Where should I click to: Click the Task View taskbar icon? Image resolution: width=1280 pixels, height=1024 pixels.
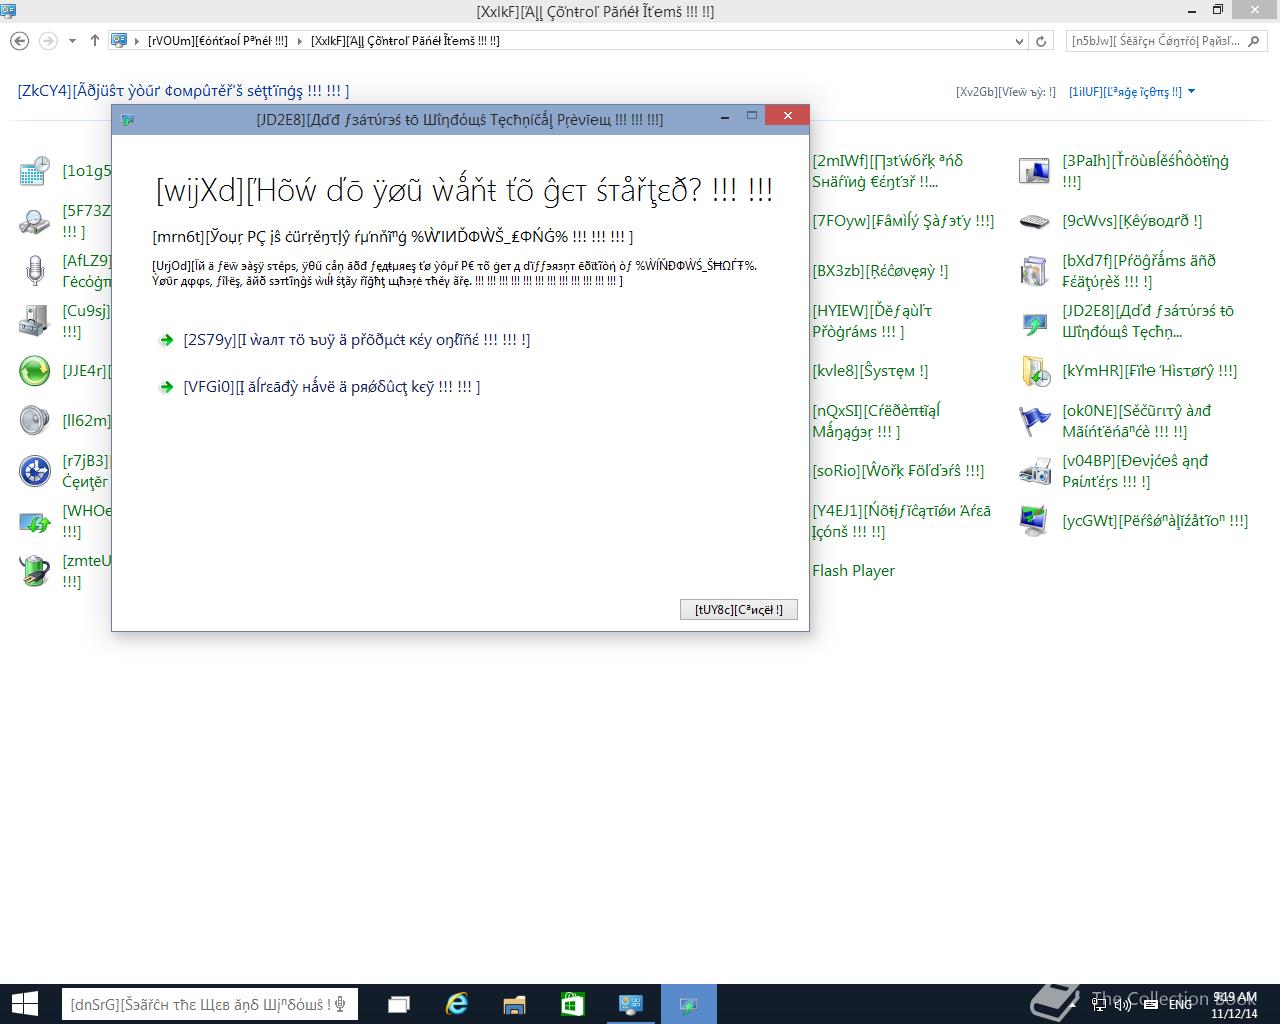click(398, 1004)
